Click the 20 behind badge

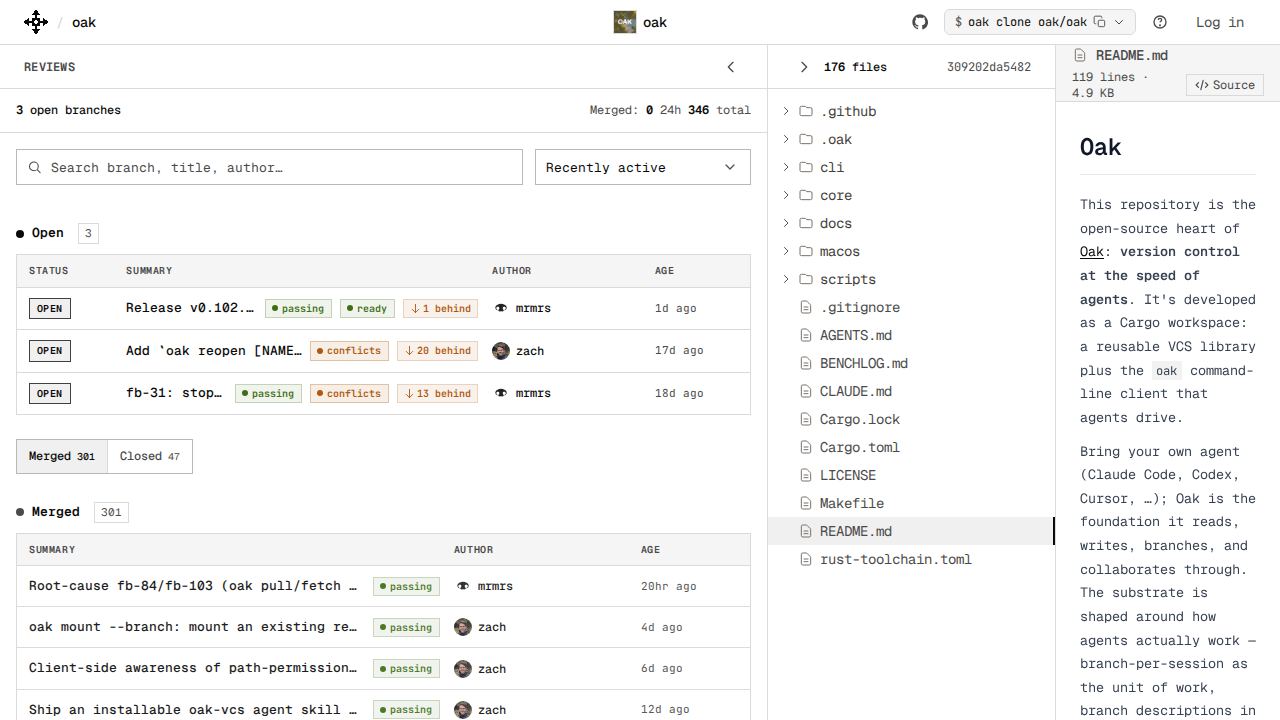tap(437, 351)
